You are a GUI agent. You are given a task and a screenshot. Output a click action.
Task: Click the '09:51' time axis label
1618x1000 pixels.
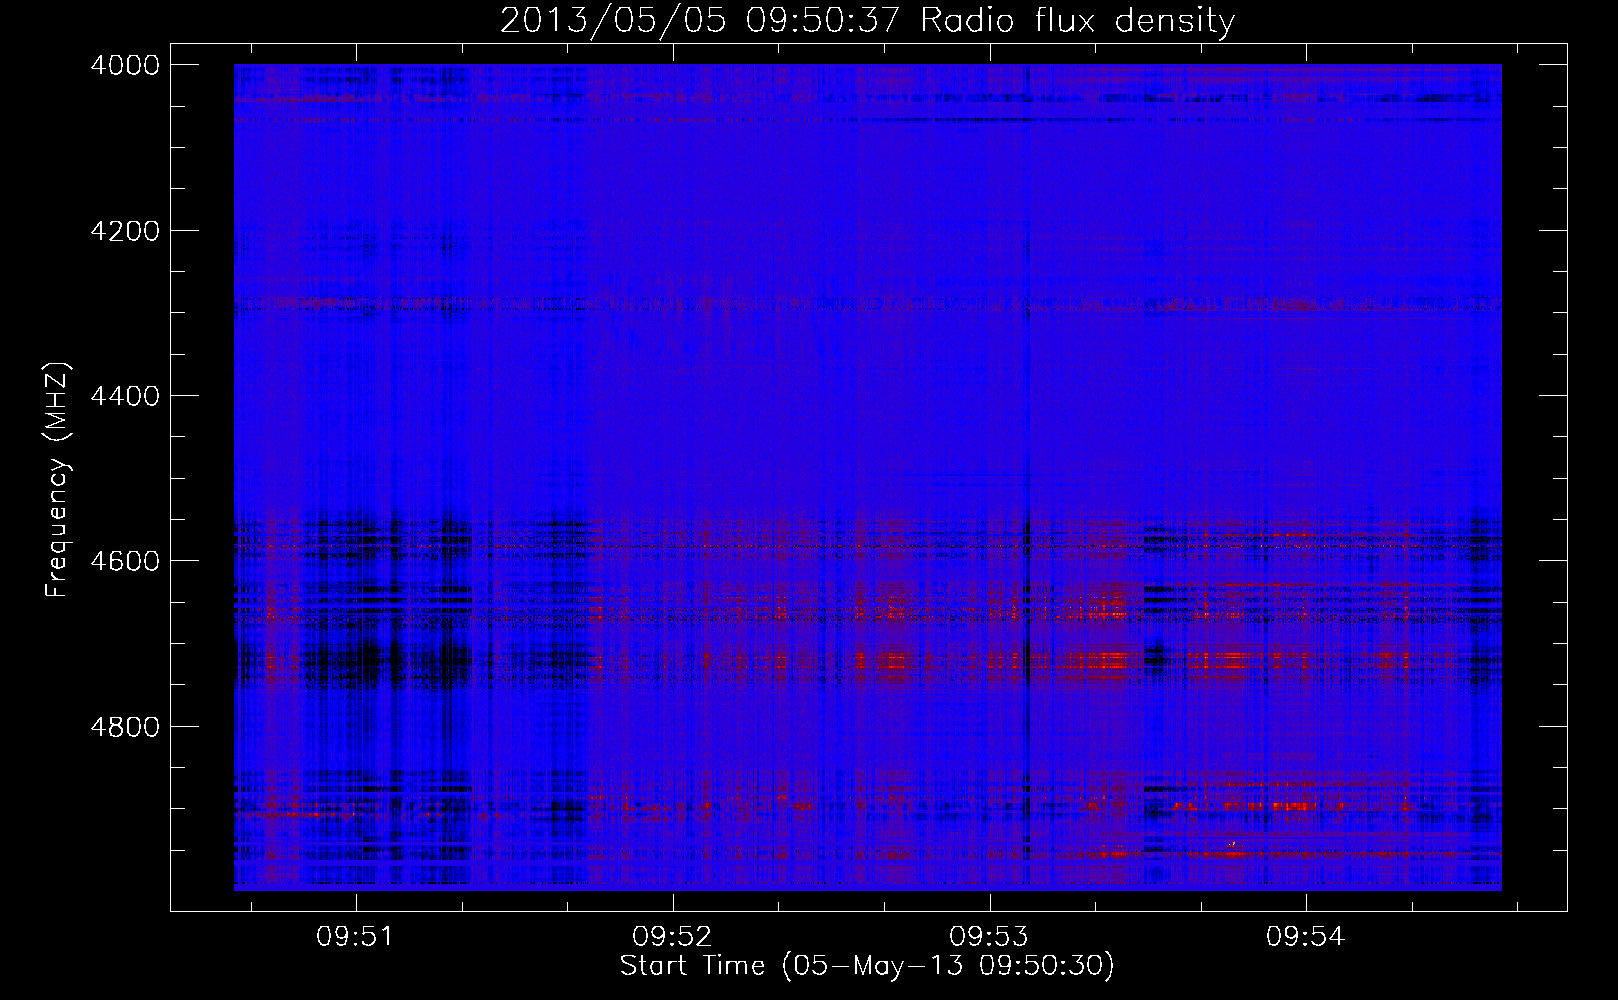(x=355, y=937)
